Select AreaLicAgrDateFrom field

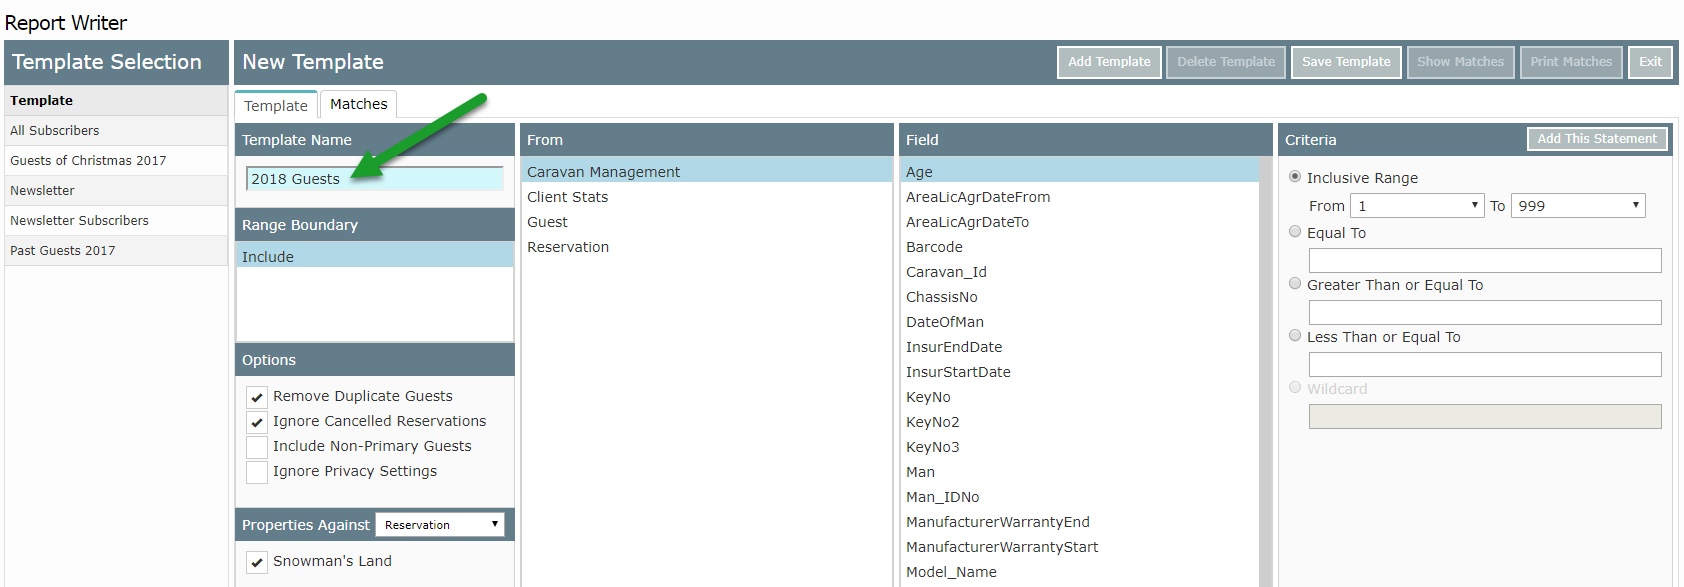[x=1079, y=197]
